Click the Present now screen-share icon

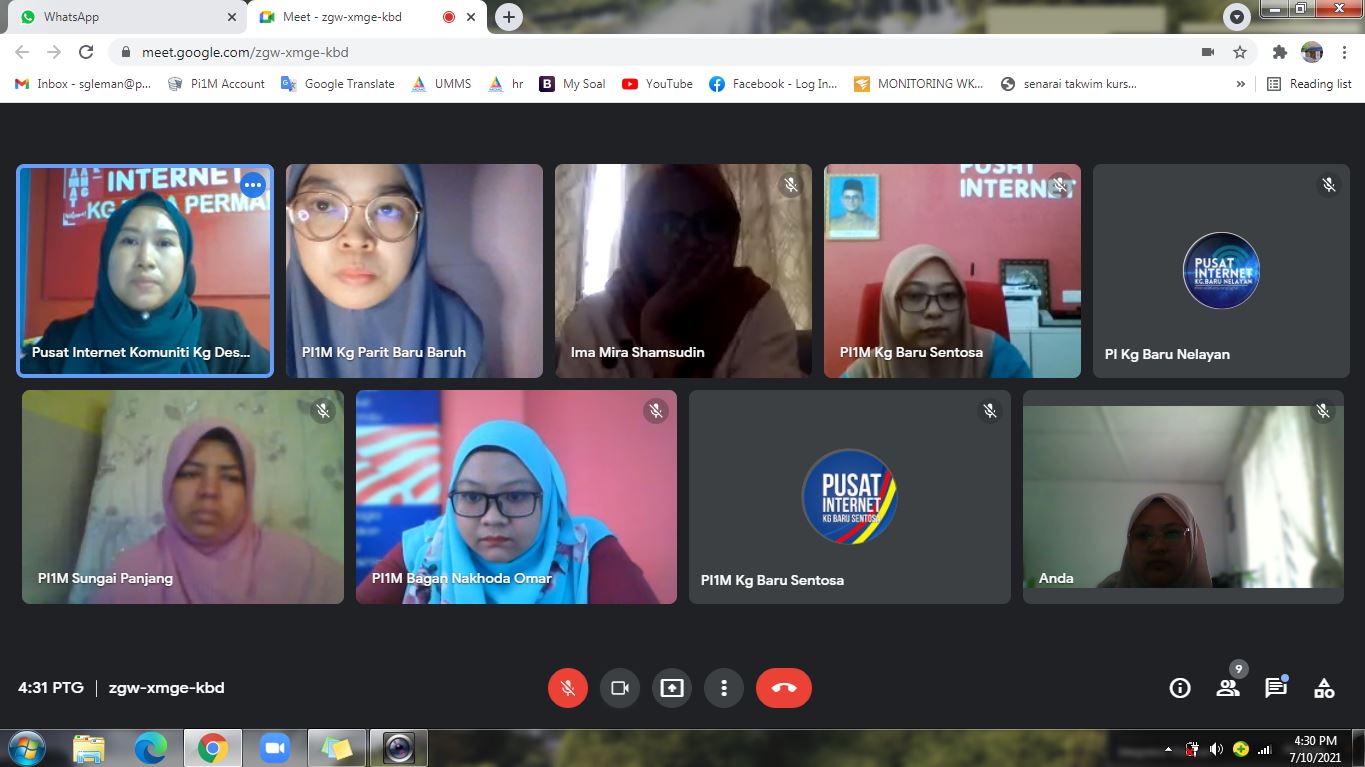tap(672, 688)
